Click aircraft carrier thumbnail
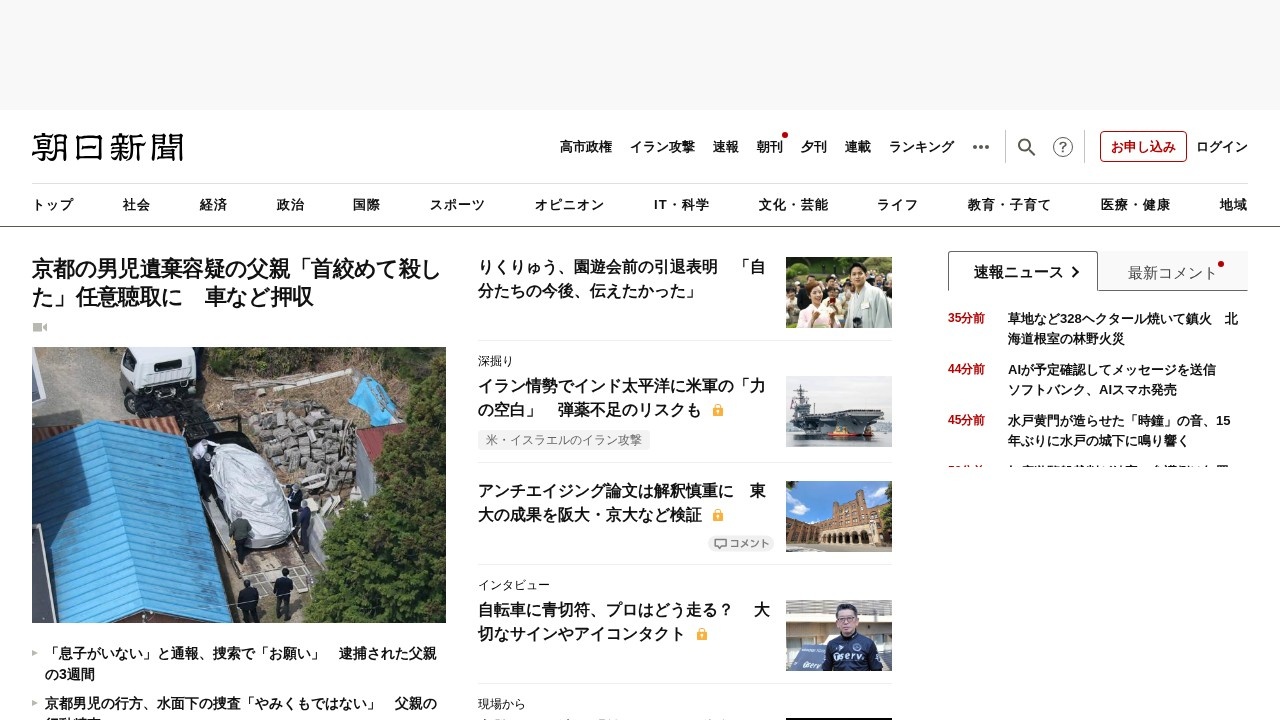The image size is (1280, 720). tap(839, 411)
